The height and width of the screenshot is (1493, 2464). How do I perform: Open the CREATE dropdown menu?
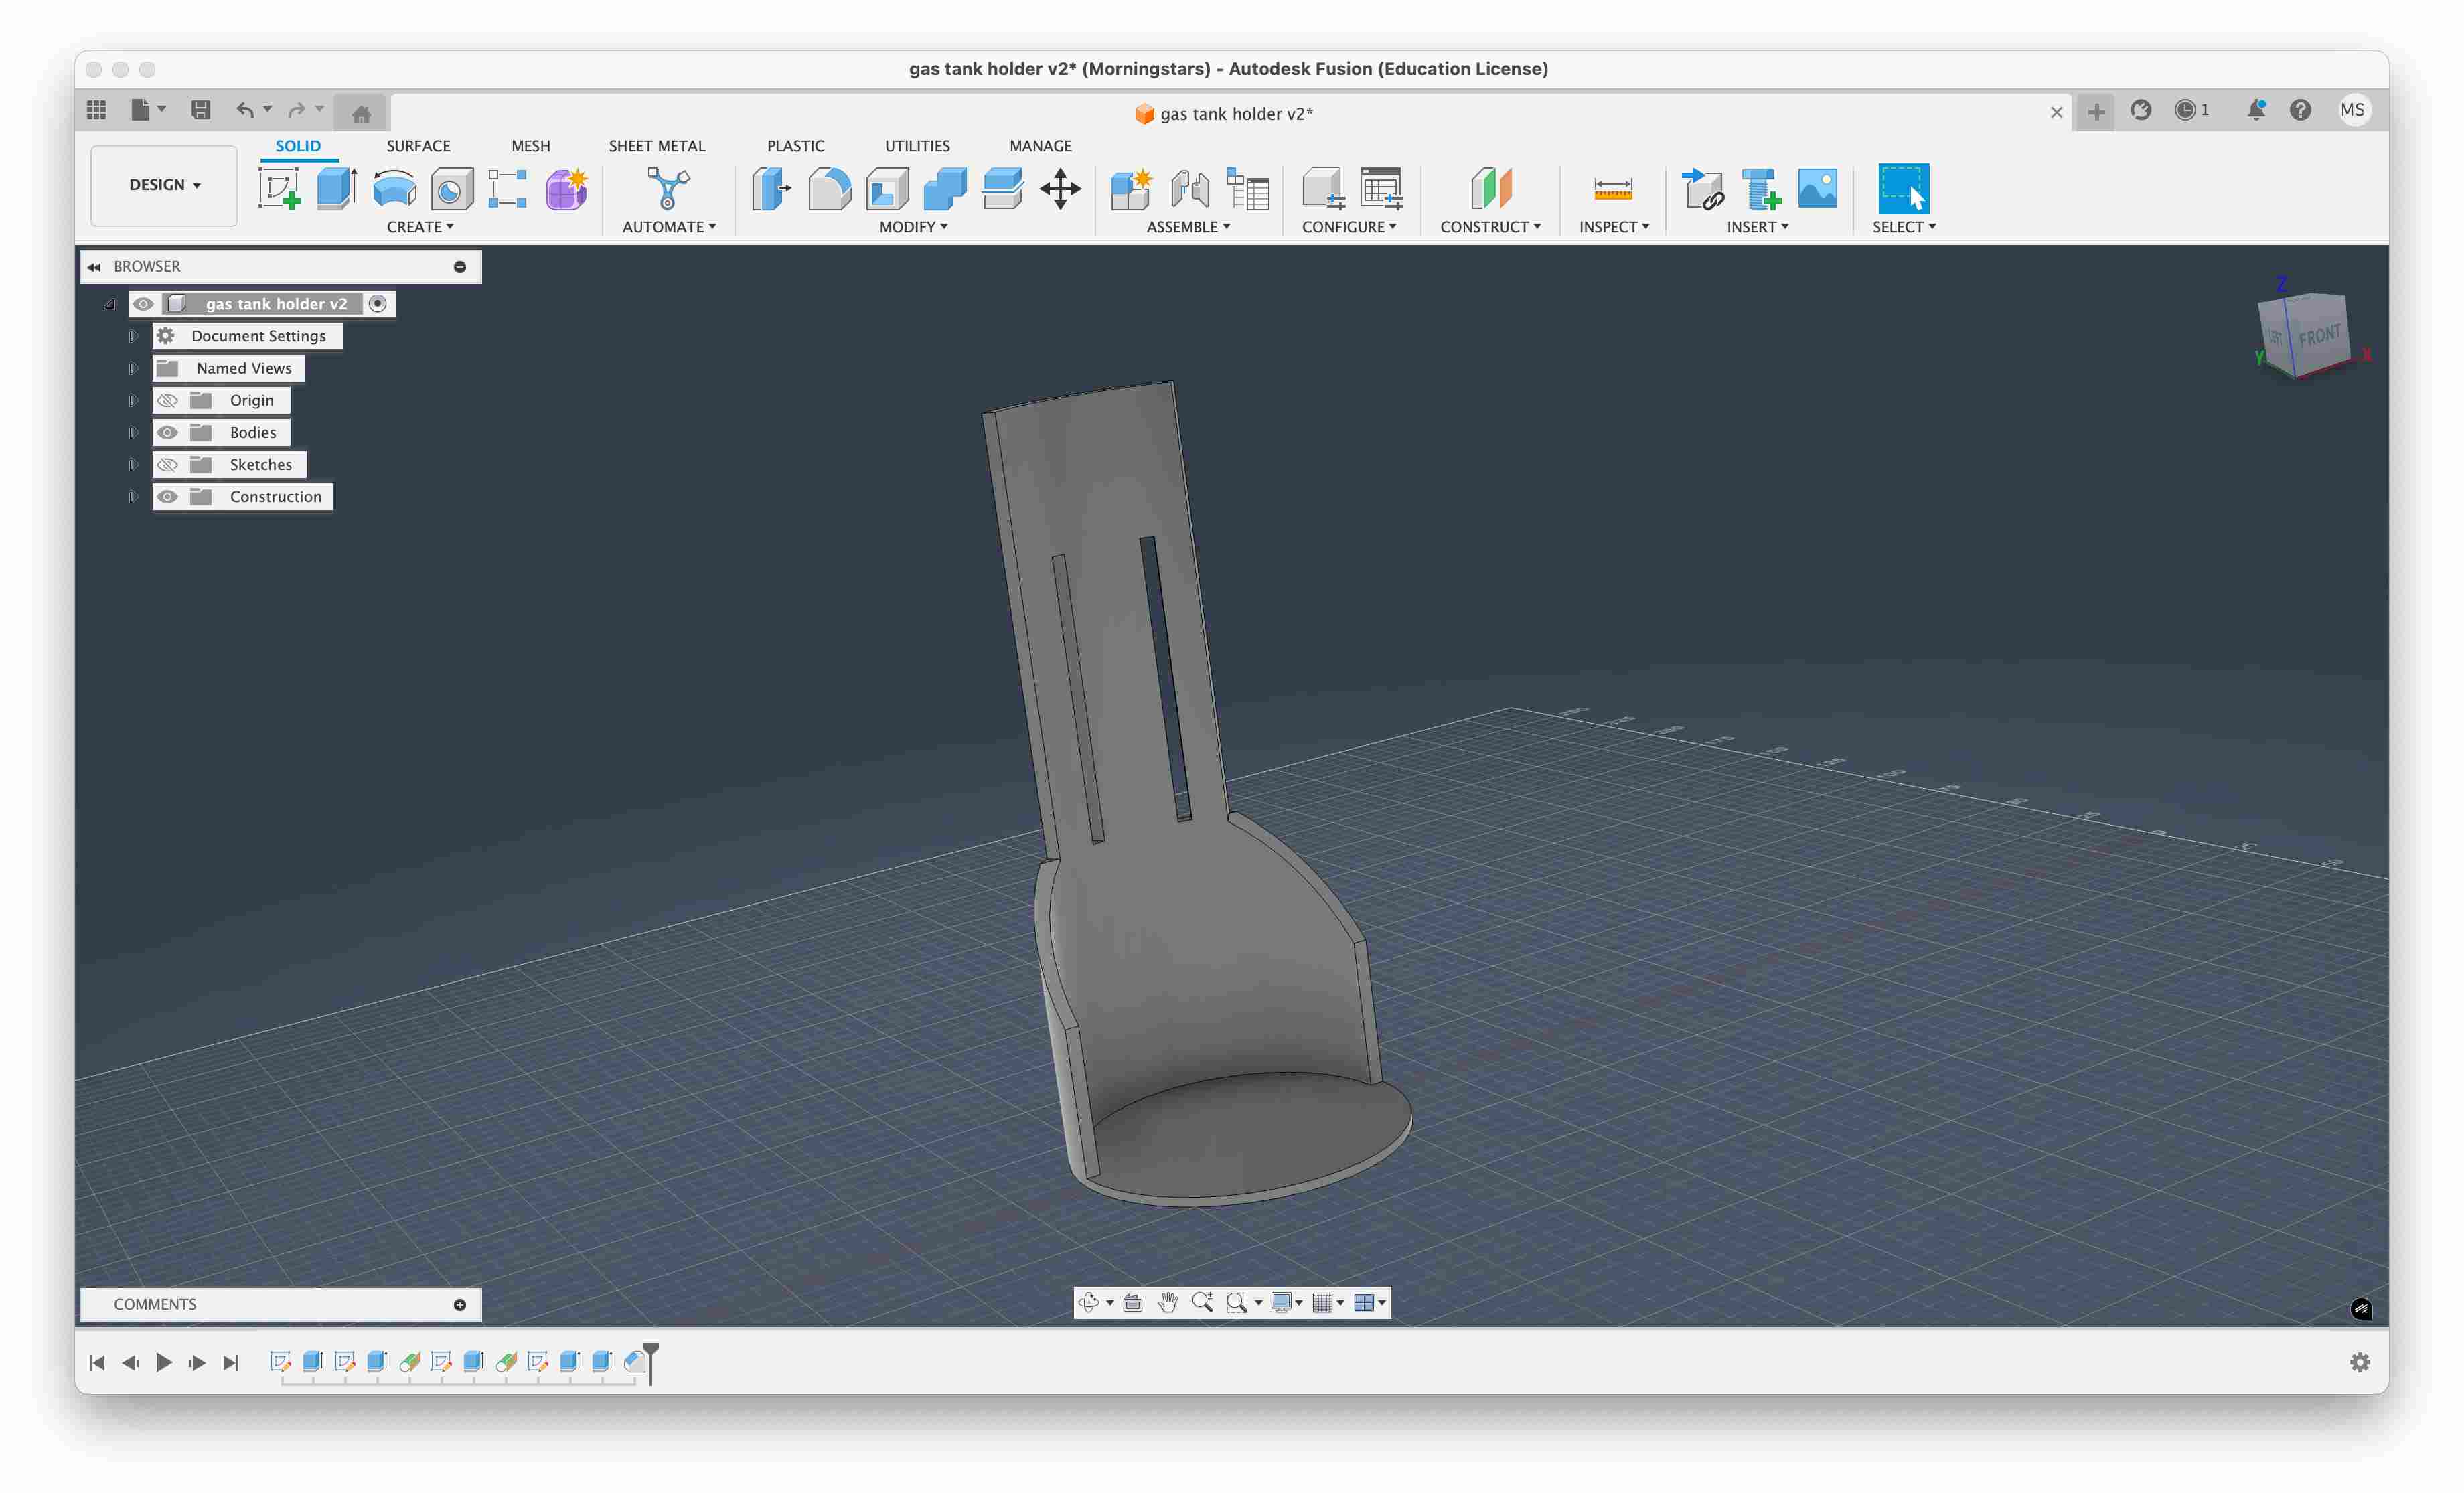(420, 227)
